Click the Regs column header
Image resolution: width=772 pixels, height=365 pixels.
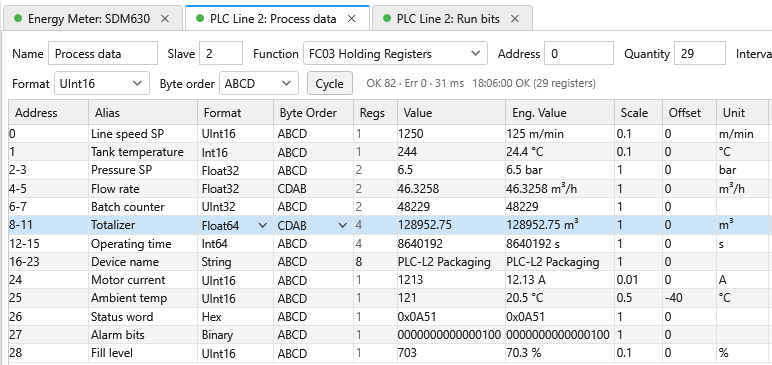point(376,113)
